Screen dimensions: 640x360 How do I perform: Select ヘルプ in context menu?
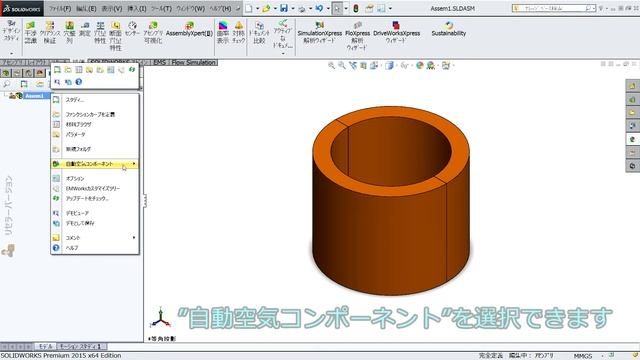pyautogui.click(x=95, y=248)
